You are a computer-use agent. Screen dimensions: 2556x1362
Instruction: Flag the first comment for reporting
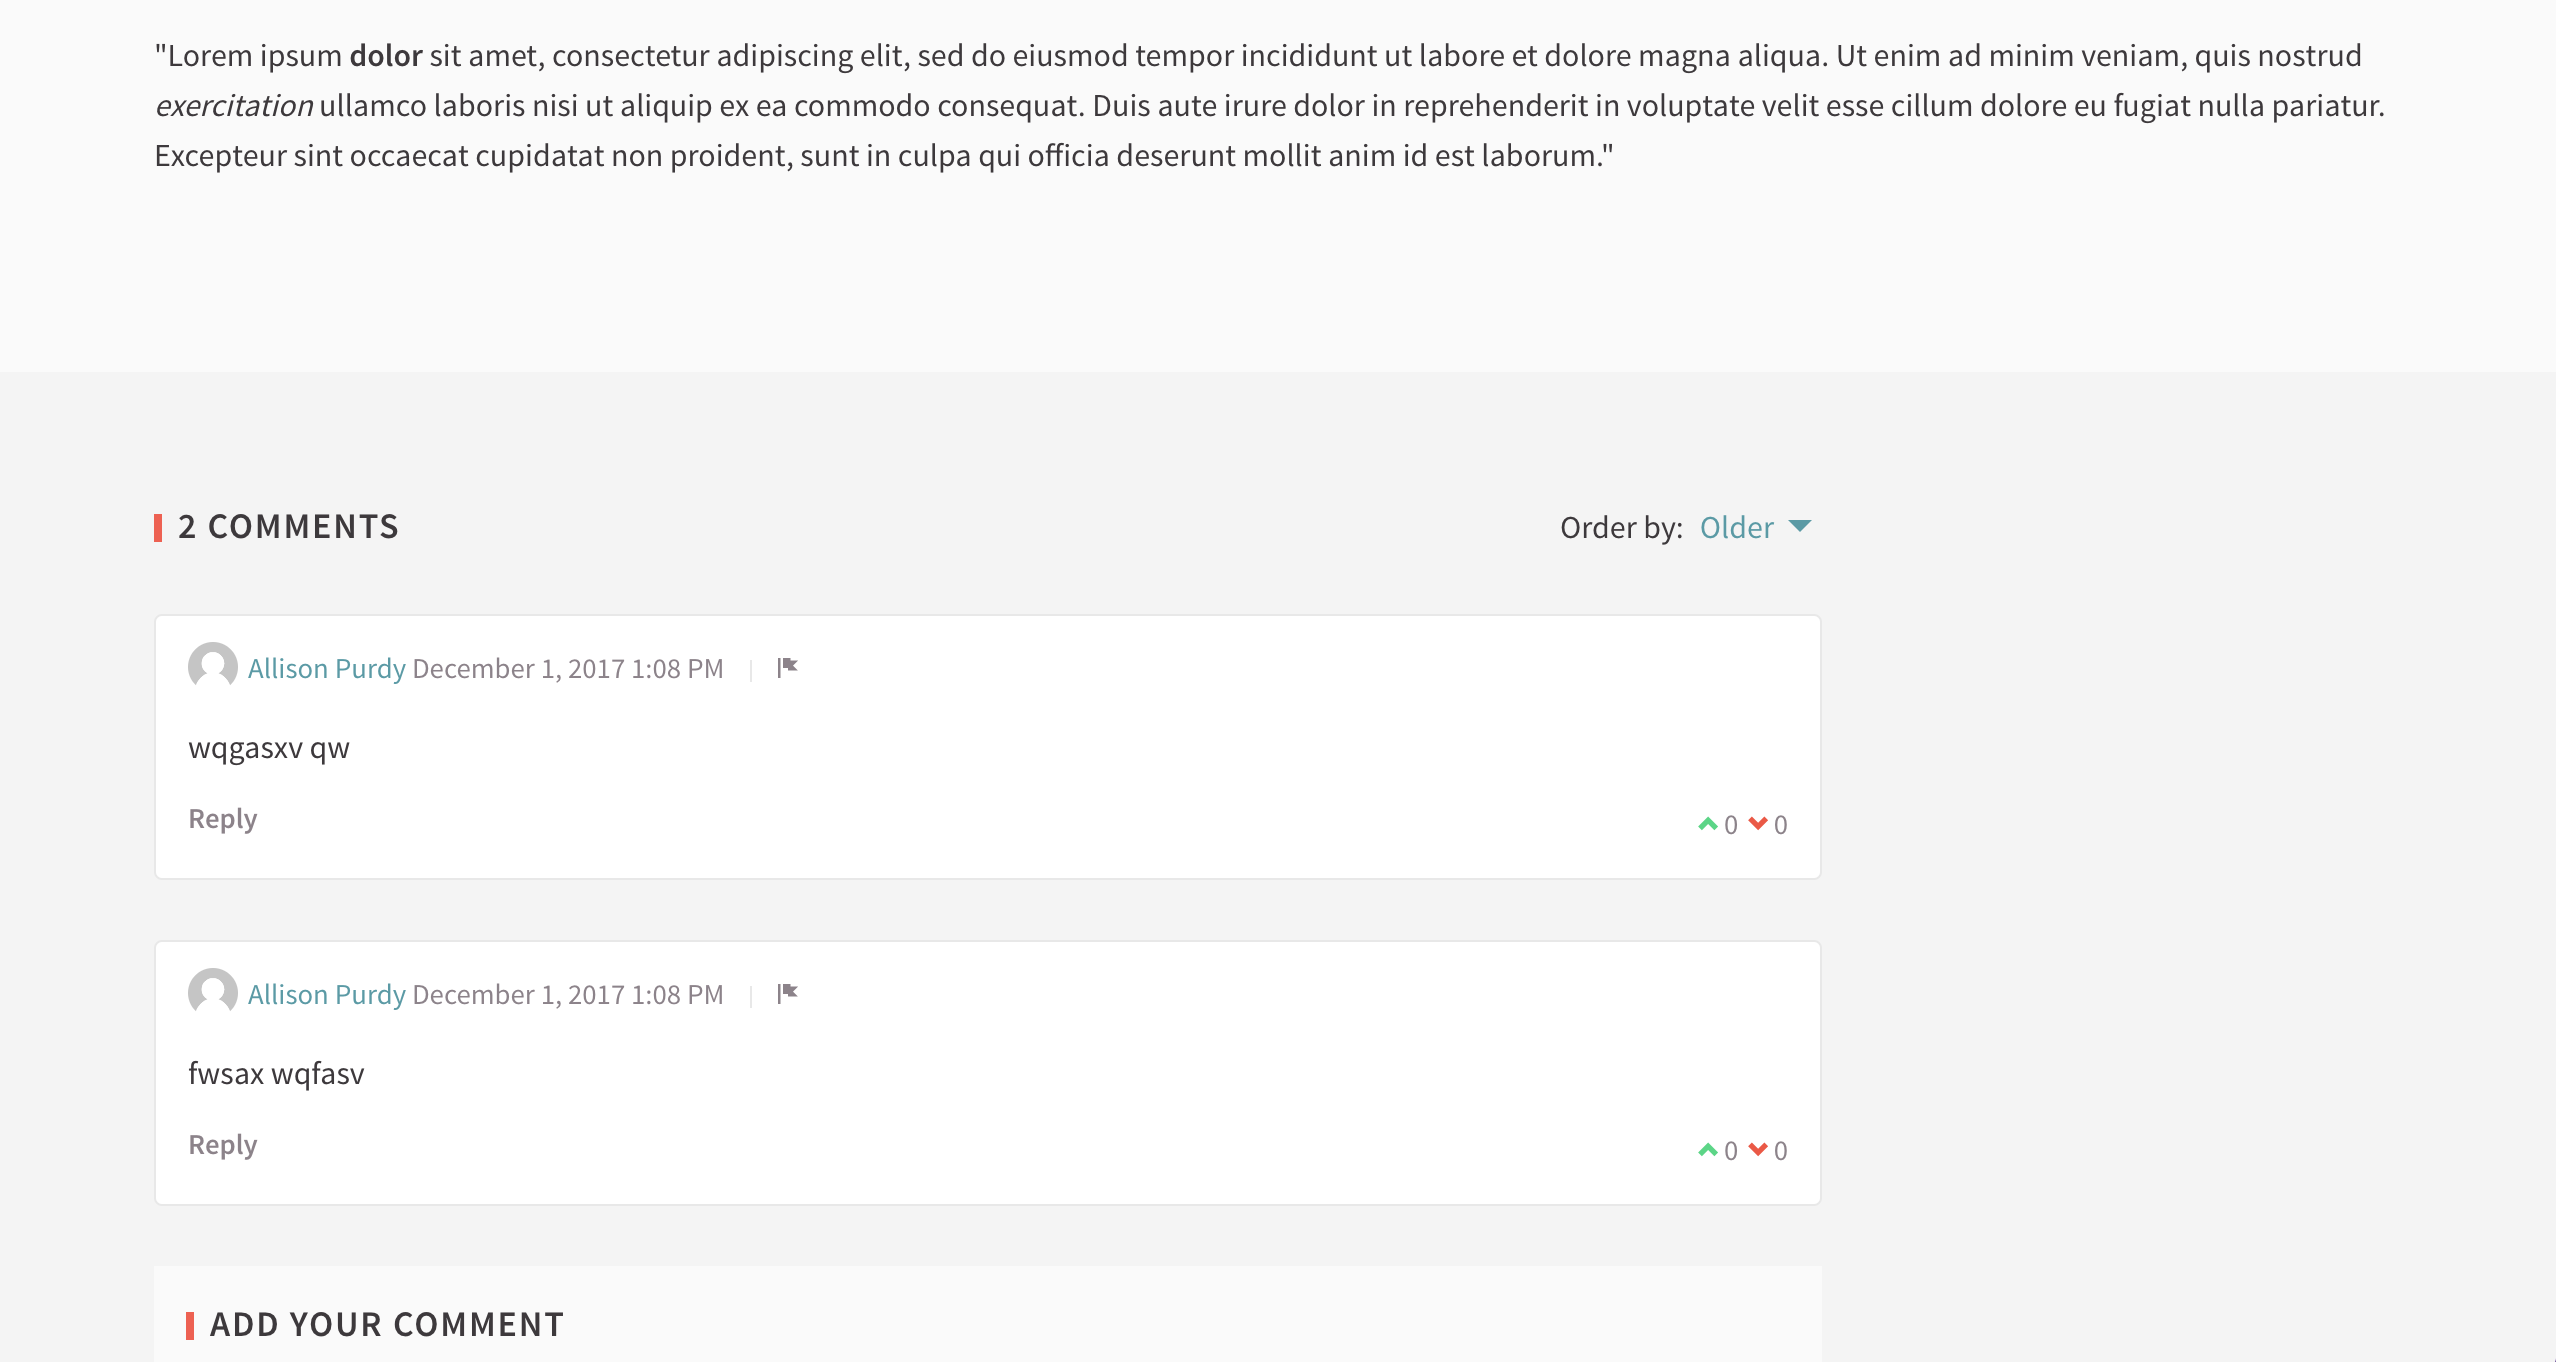pyautogui.click(x=787, y=667)
